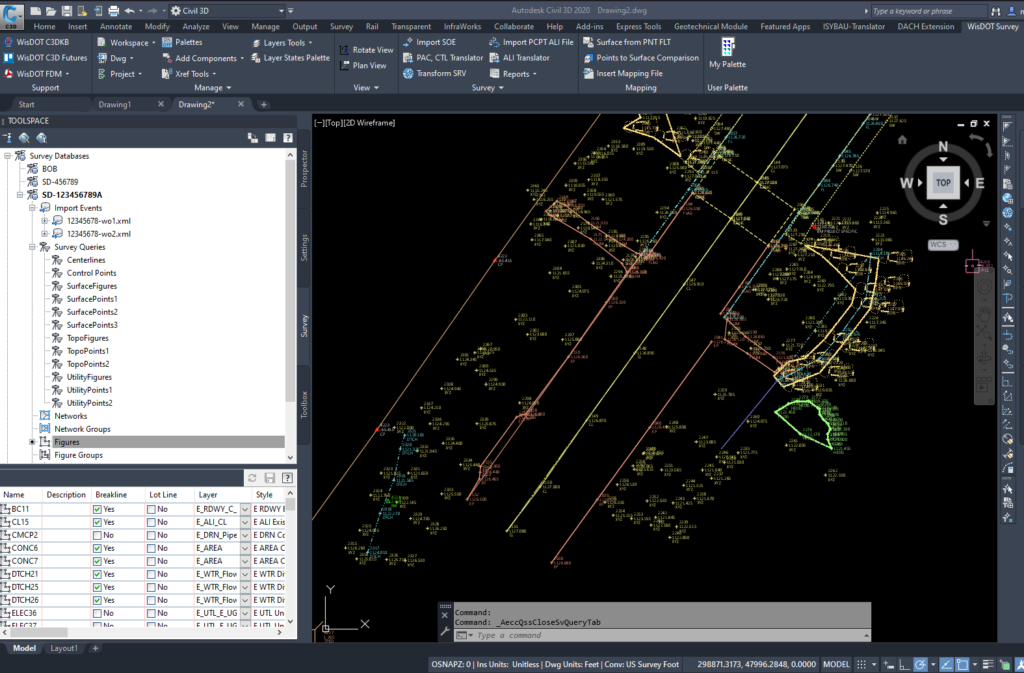Open layer dropdown for BC11 row
This screenshot has height=673, width=1024.
tap(246, 509)
